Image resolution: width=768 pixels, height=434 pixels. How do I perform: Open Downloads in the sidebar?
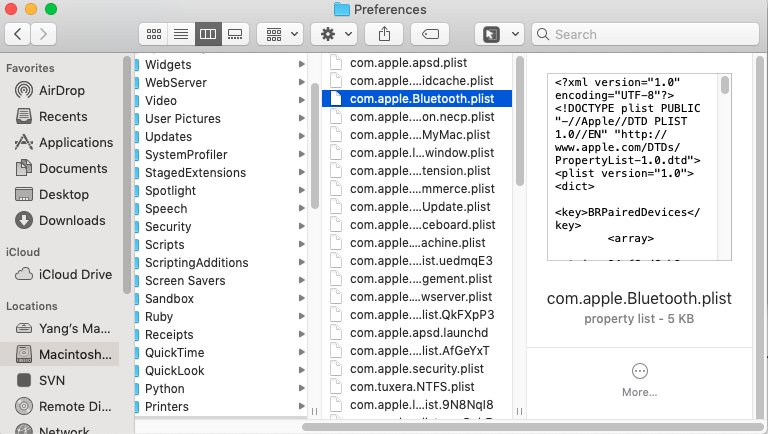click(x=61, y=220)
